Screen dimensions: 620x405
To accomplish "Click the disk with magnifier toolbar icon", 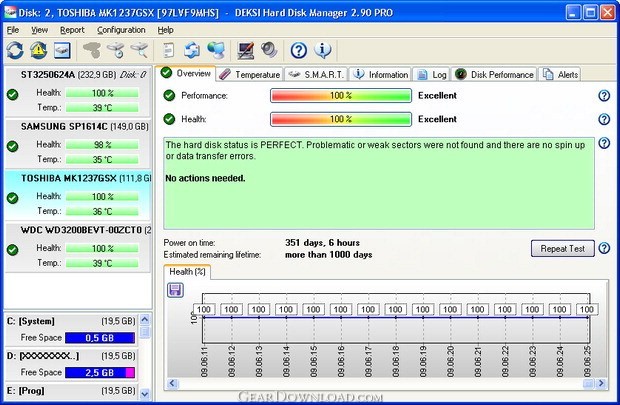I will 140,50.
